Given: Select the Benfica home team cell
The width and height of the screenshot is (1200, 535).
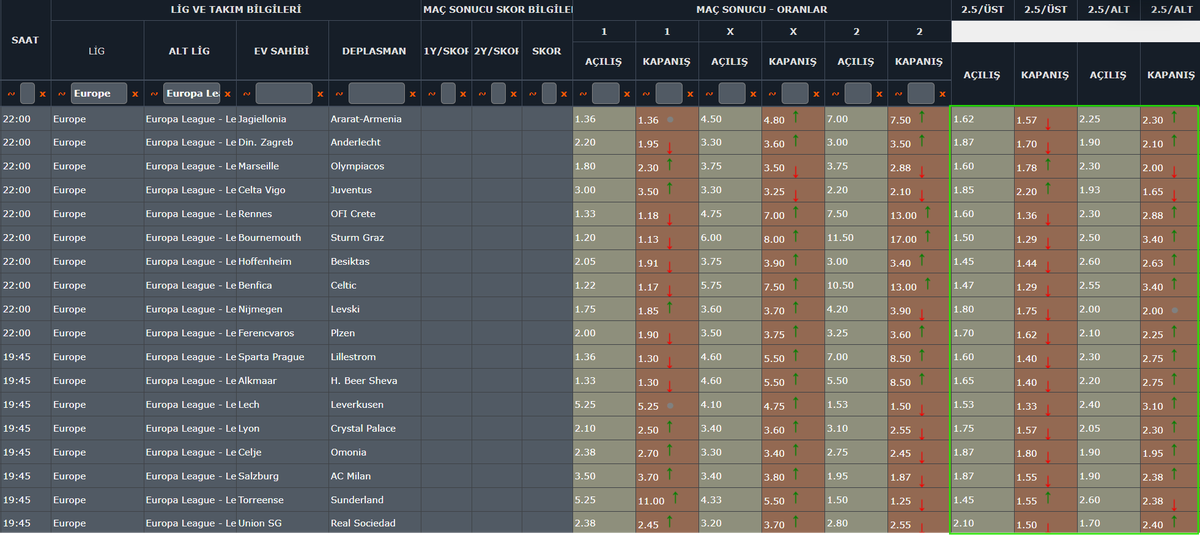Looking at the screenshot, I should [283, 285].
